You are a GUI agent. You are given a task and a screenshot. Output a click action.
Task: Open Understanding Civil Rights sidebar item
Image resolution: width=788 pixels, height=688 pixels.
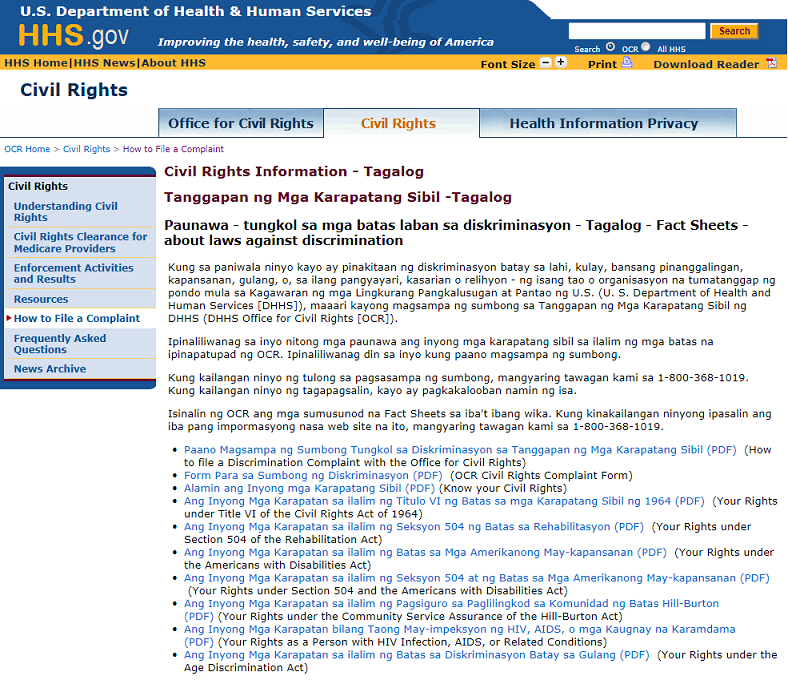point(65,212)
